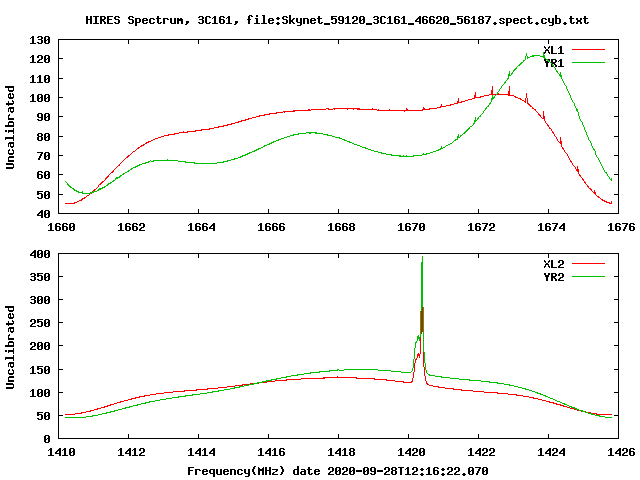Screen dimensions: 640x480
Task: Click the bottom plot's Uncalibrated axis label
Action: pyautogui.click(x=10, y=347)
